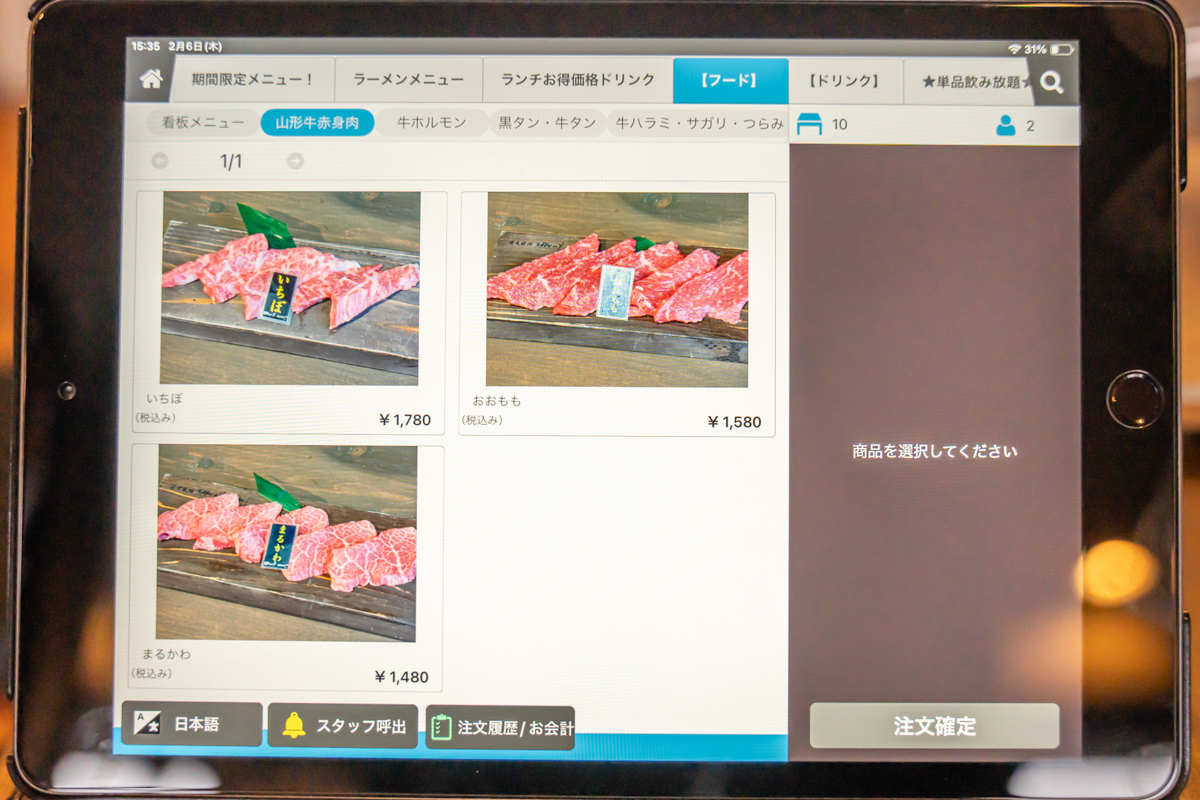Tap the bell icon to call staff

[x=294, y=726]
